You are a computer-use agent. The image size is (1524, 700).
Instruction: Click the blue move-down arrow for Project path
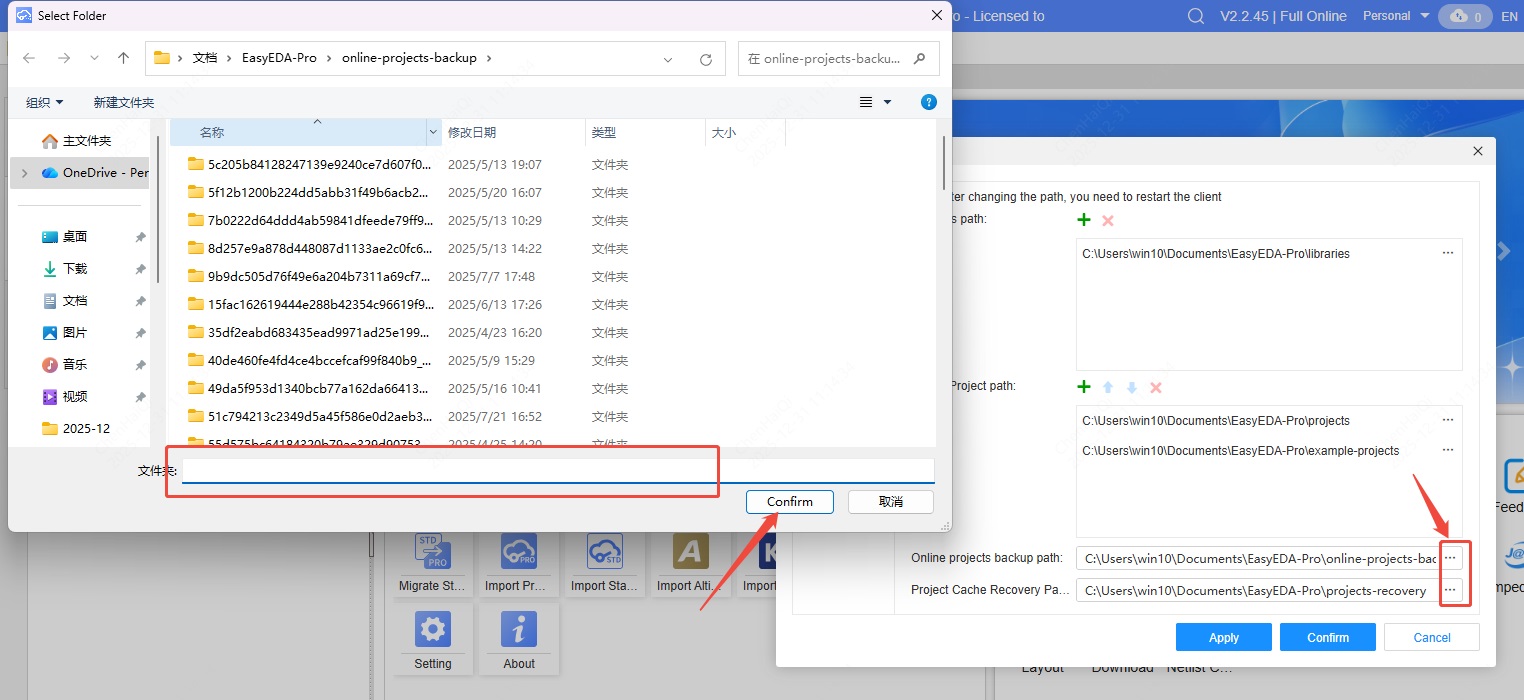pos(1132,387)
